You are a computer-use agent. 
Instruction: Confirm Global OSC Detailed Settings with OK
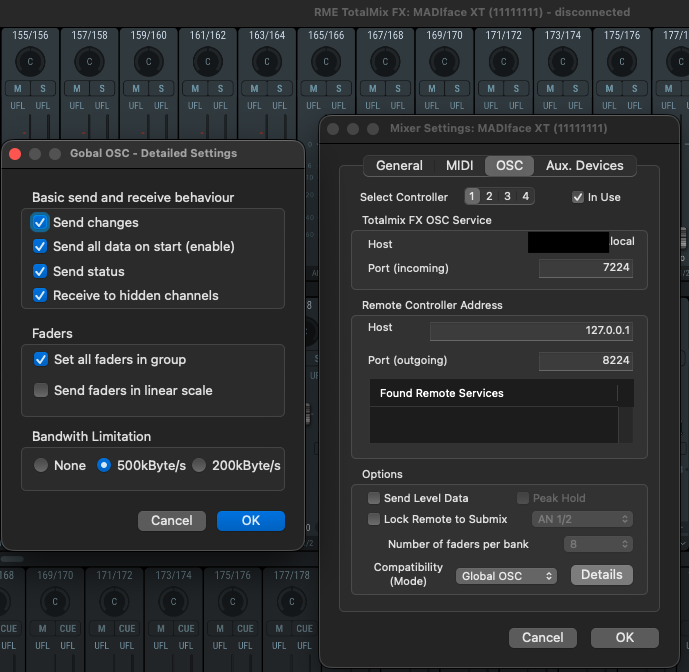pyautogui.click(x=251, y=520)
